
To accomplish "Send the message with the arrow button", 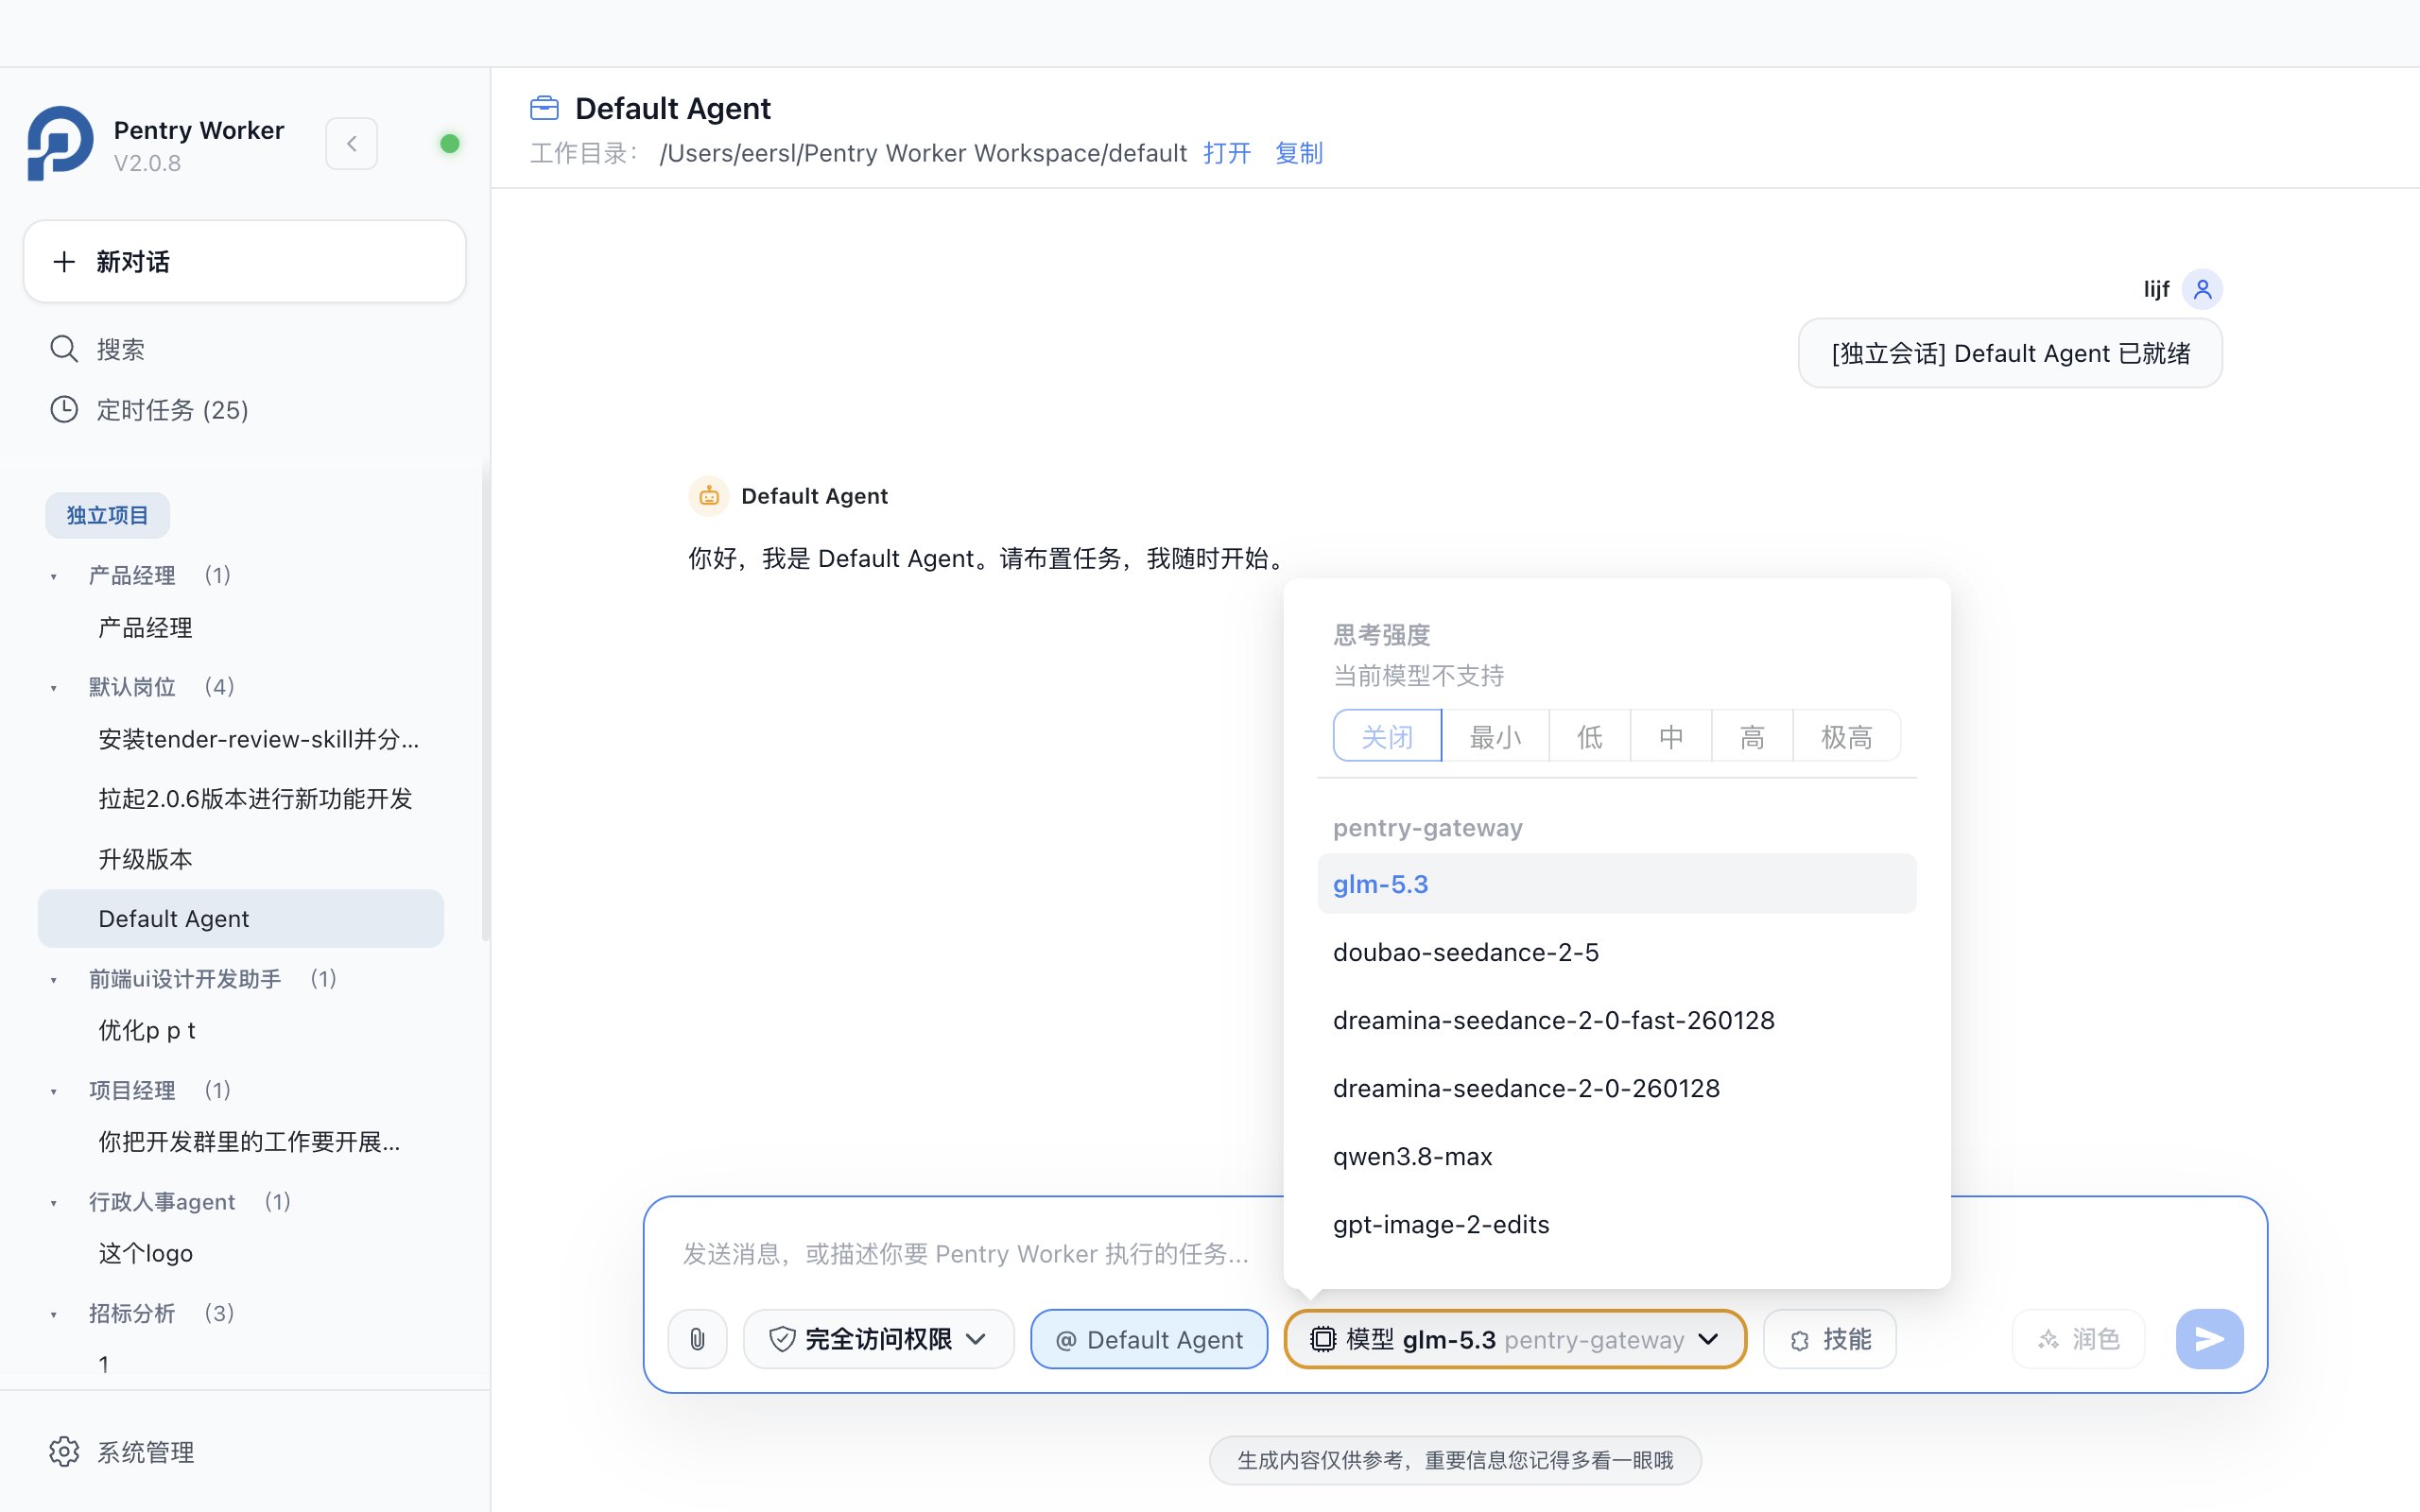I will point(2210,1339).
